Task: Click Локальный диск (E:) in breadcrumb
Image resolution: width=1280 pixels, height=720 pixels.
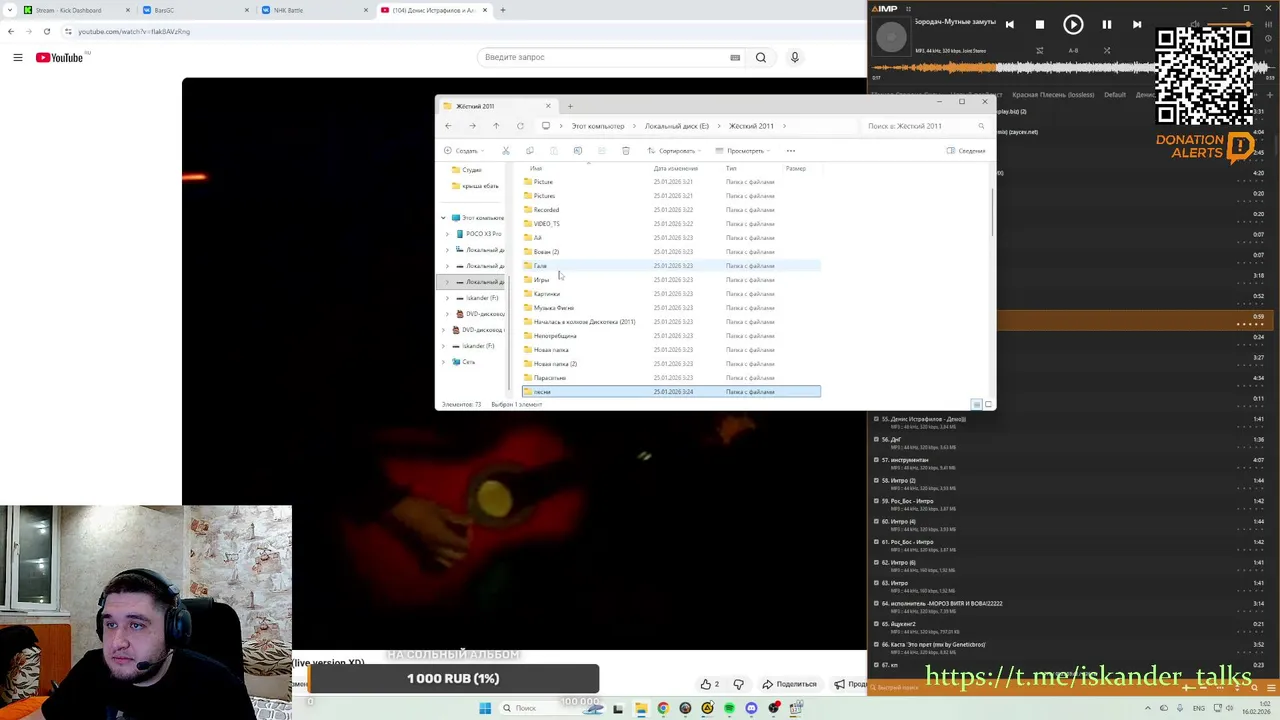Action: (677, 126)
